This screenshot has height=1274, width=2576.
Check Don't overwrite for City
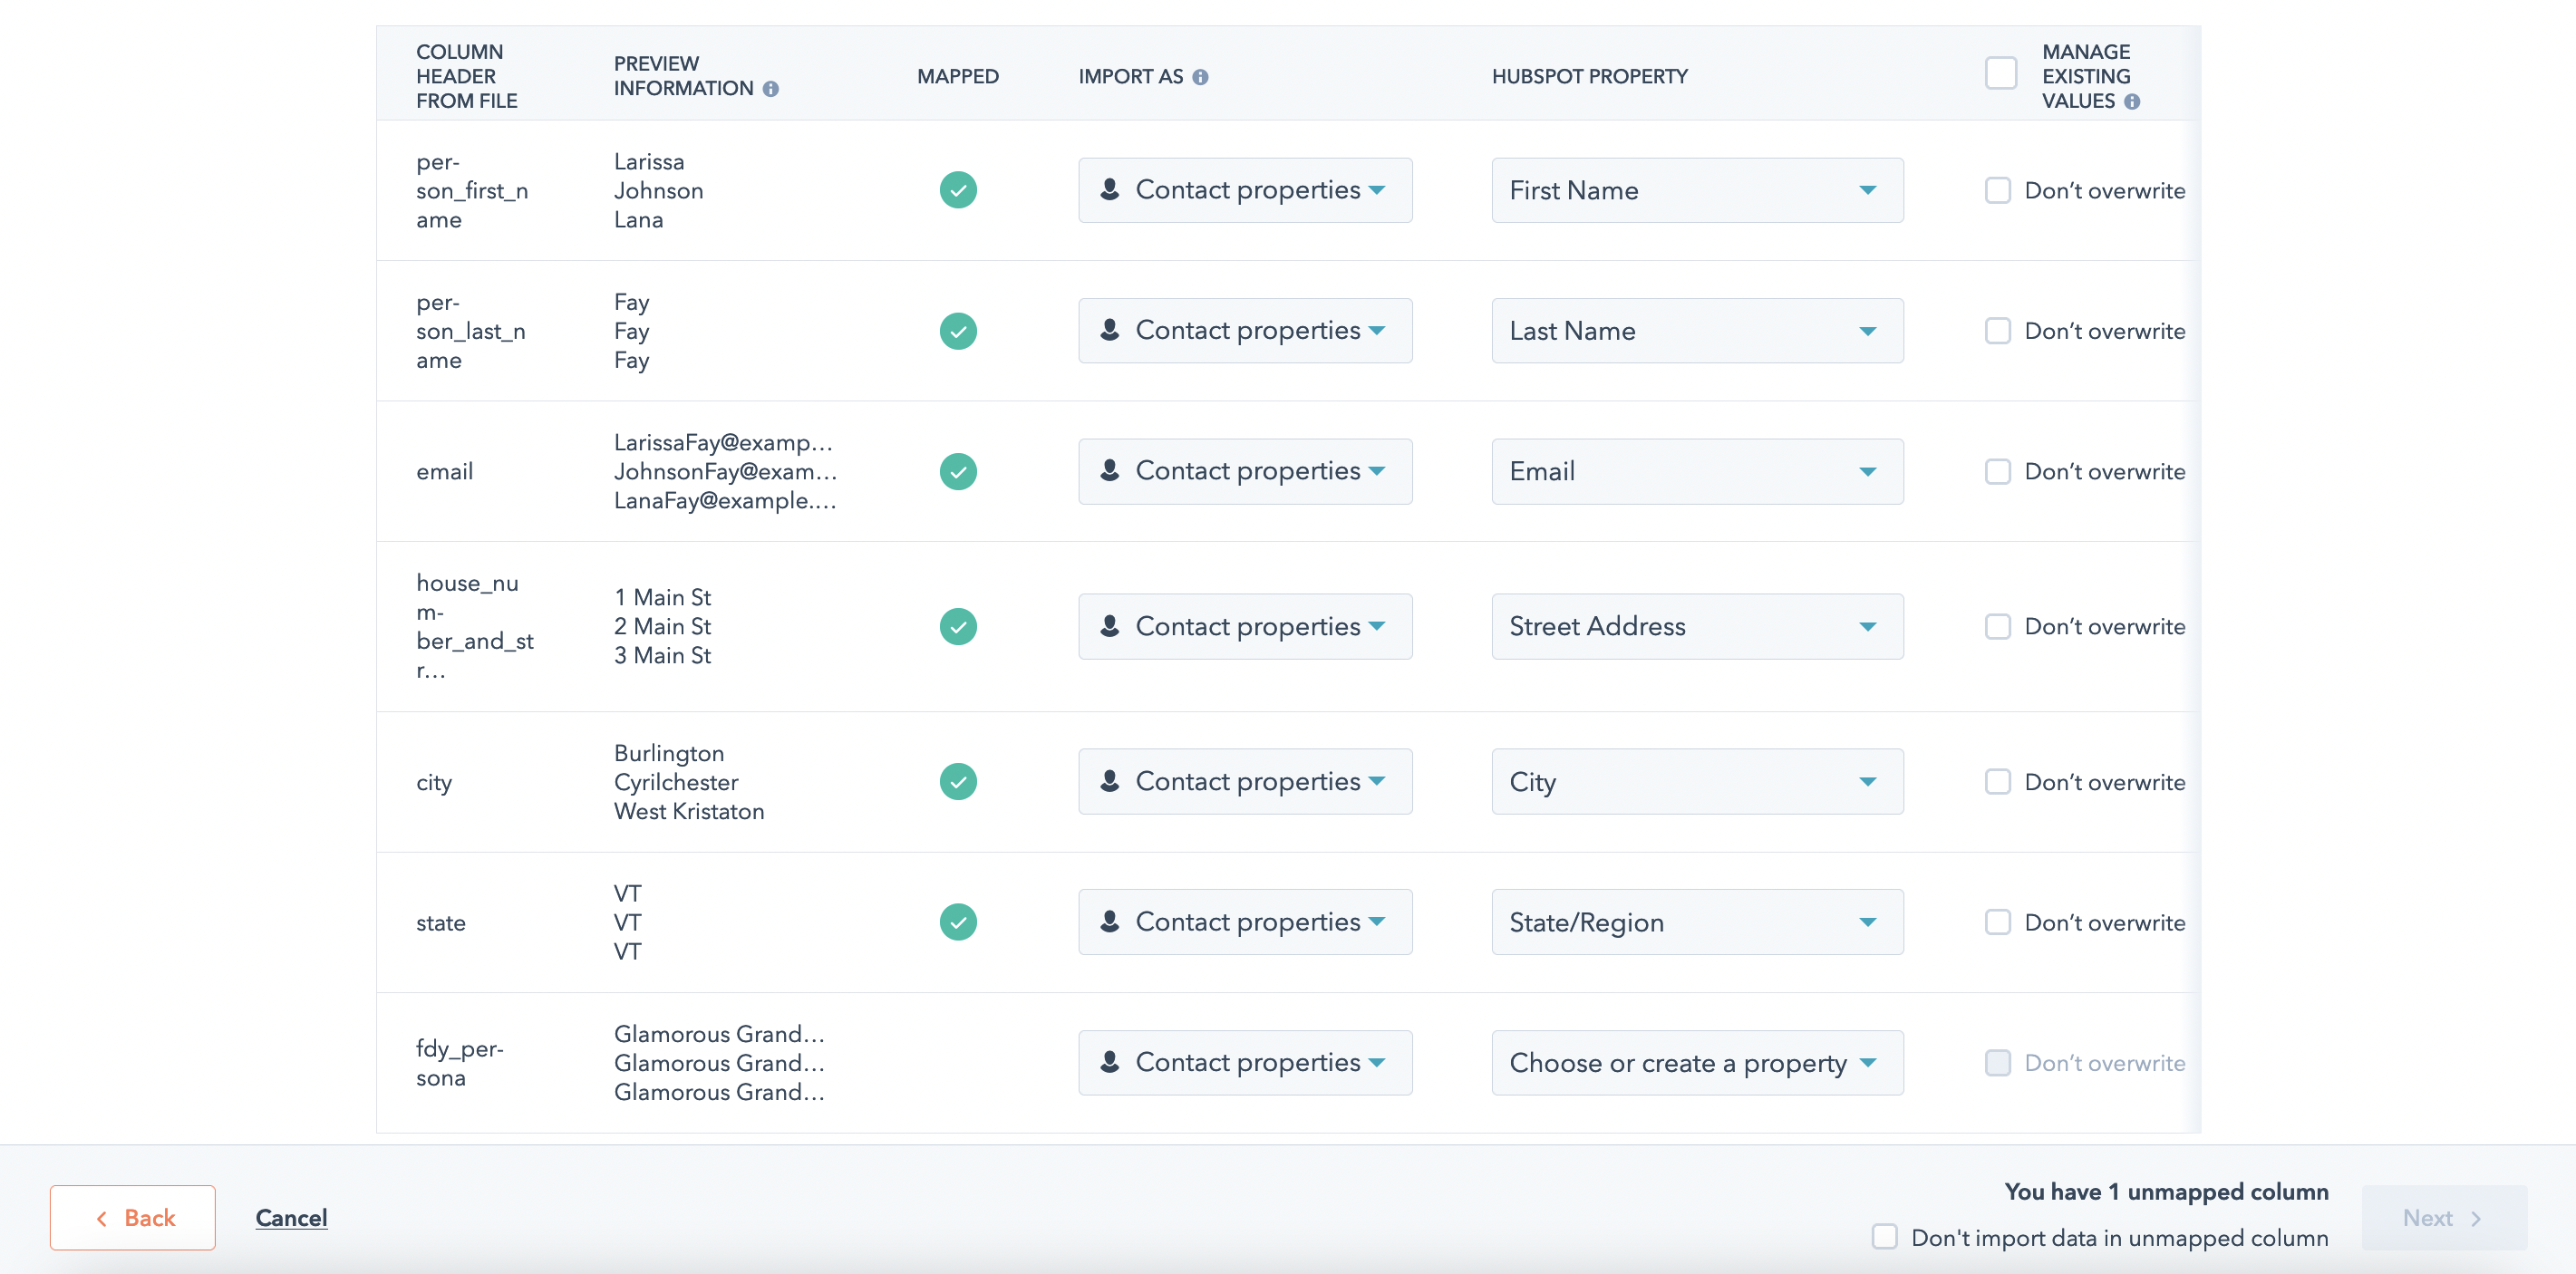click(1998, 781)
